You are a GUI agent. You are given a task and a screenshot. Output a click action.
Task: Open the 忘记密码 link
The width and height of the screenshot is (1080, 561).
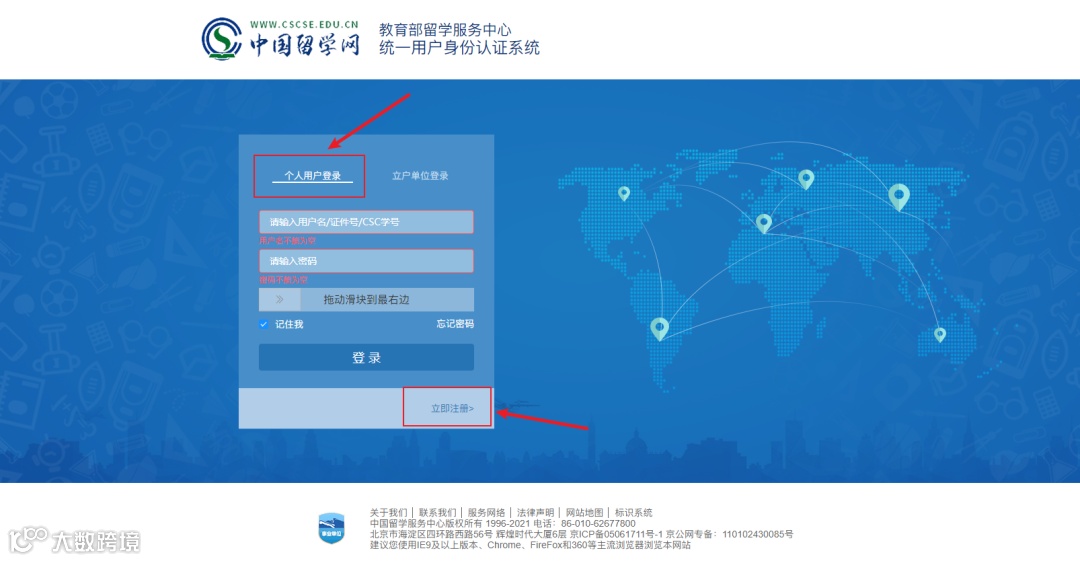tap(455, 323)
